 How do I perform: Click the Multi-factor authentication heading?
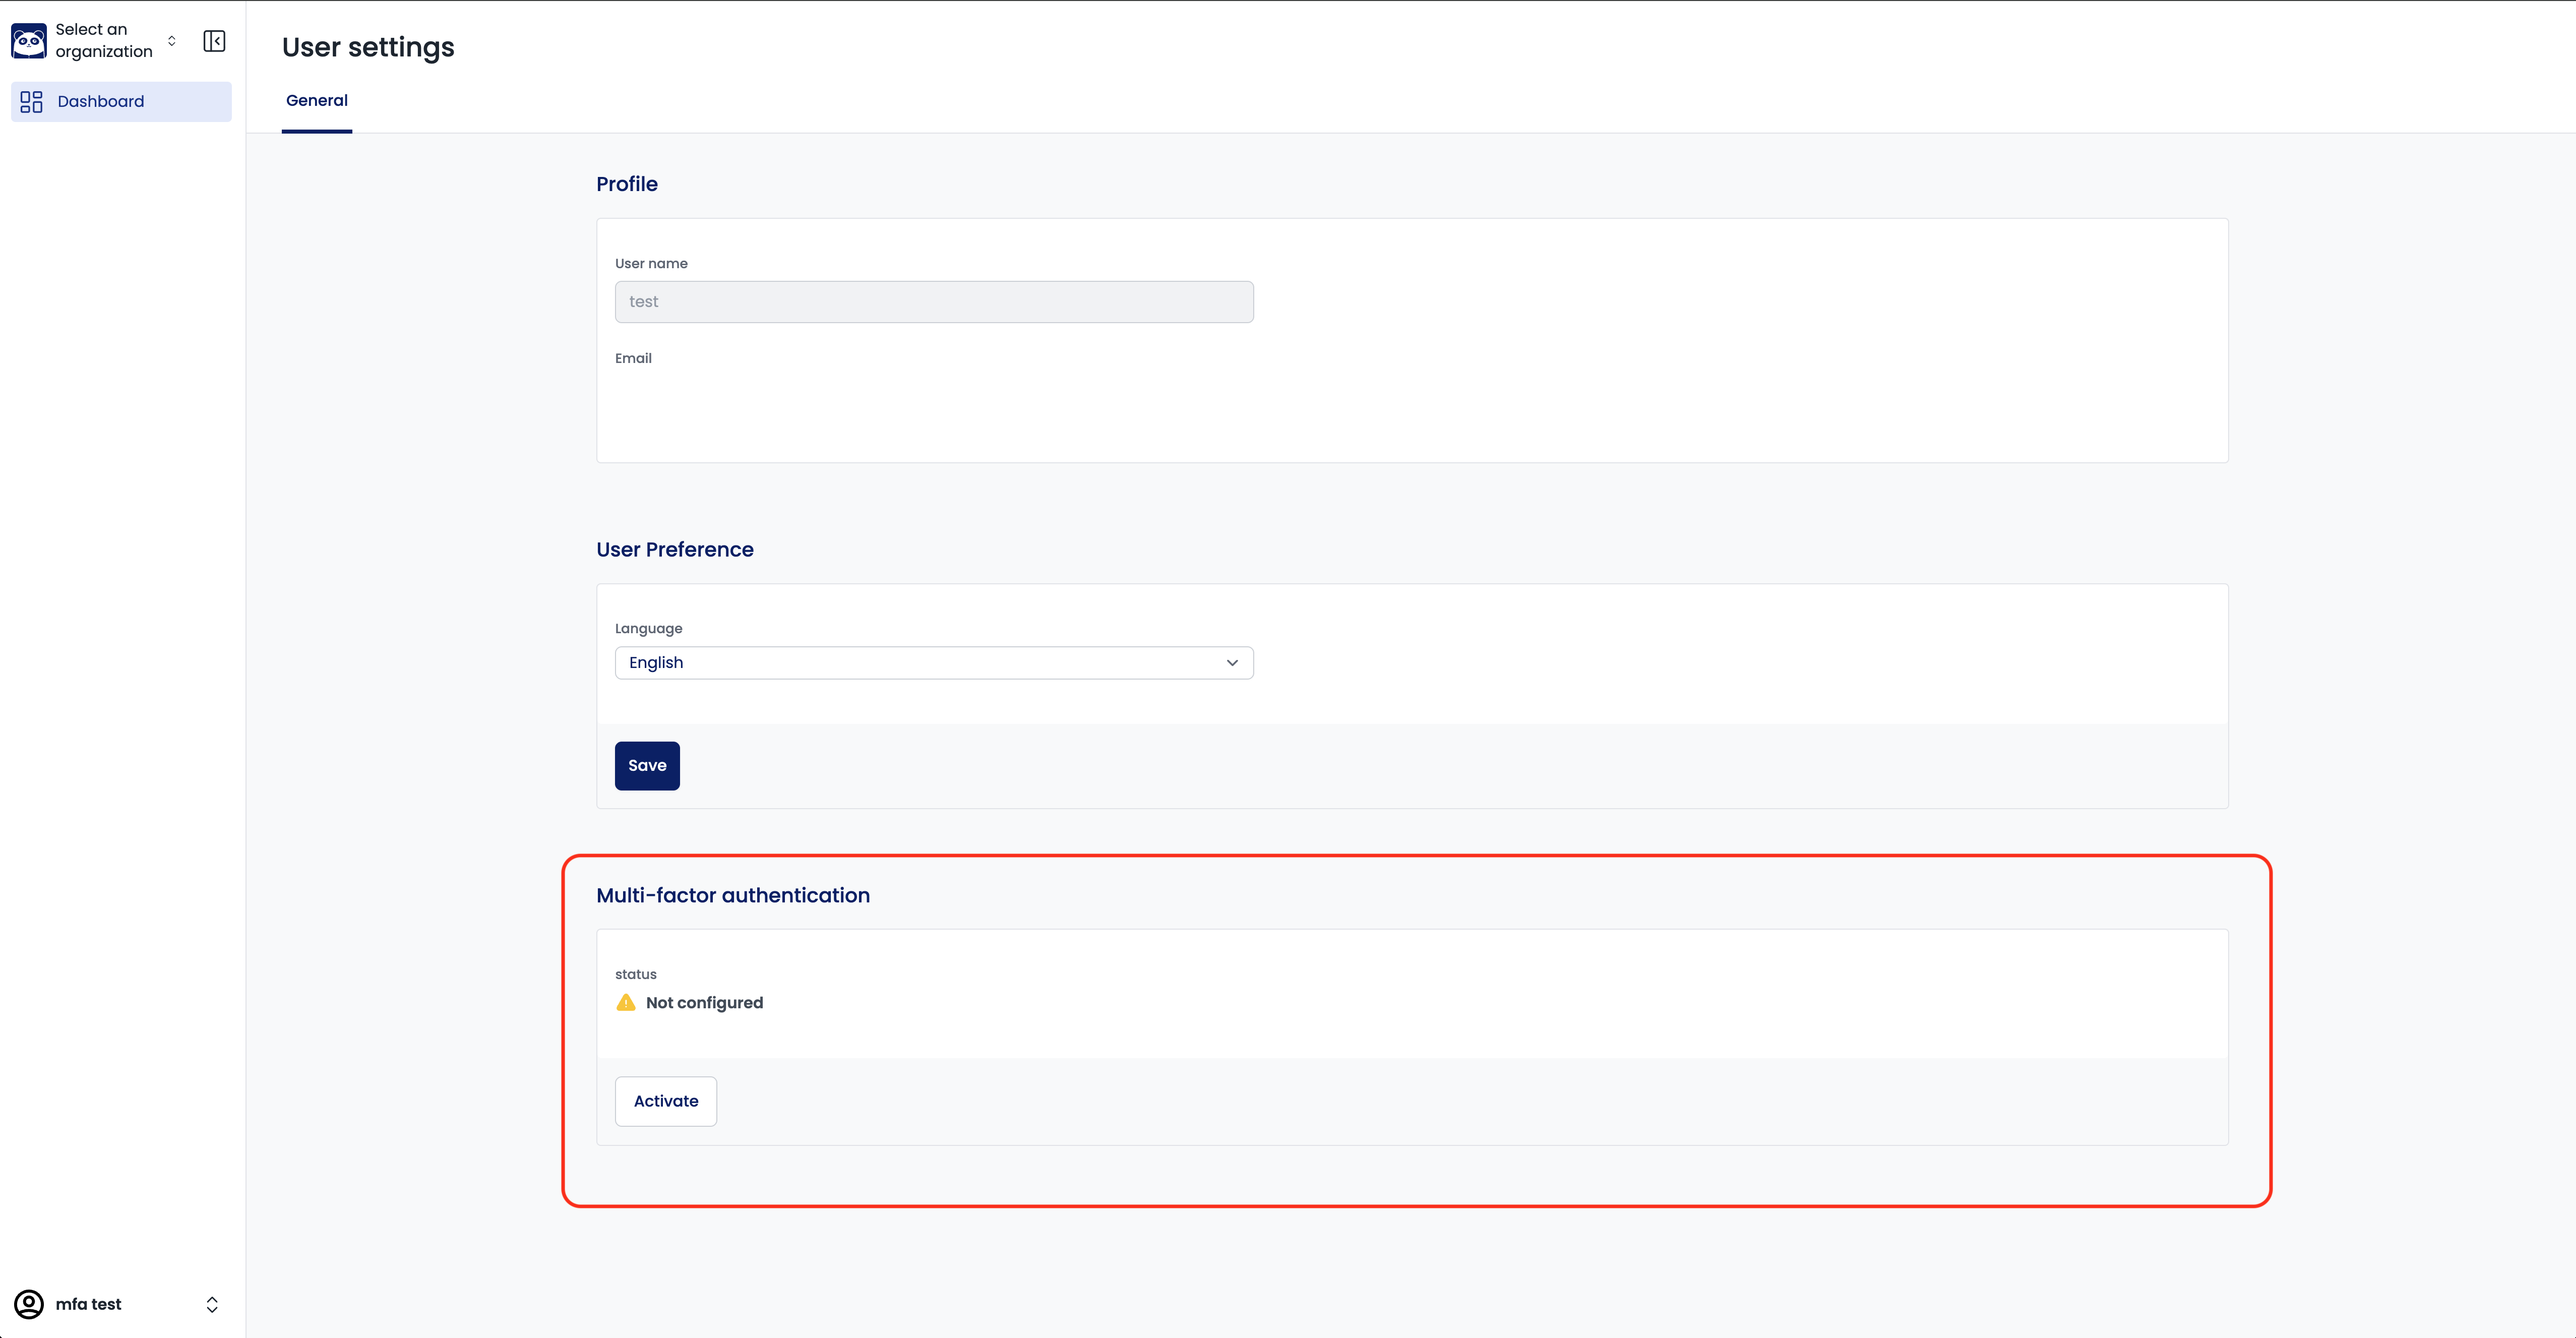click(733, 895)
